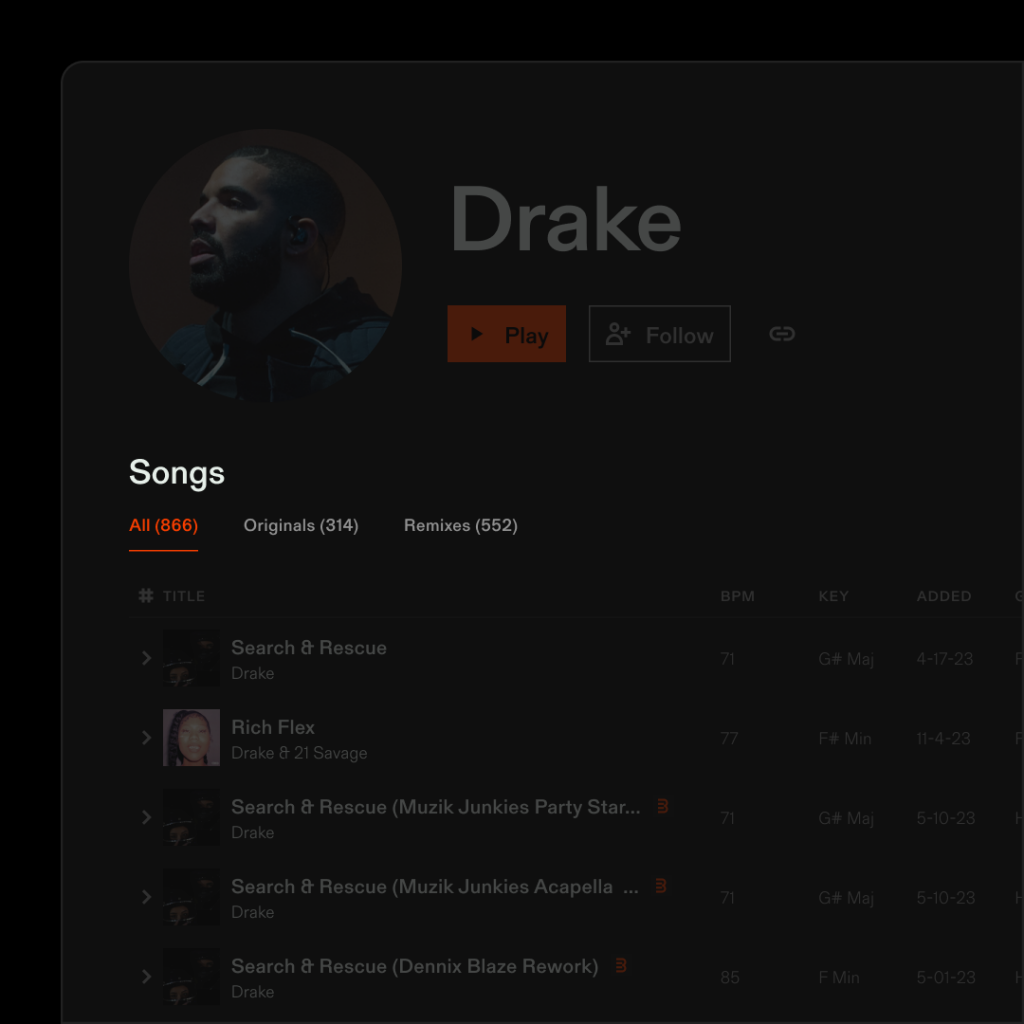Click Drake's round profile picture

click(x=265, y=265)
